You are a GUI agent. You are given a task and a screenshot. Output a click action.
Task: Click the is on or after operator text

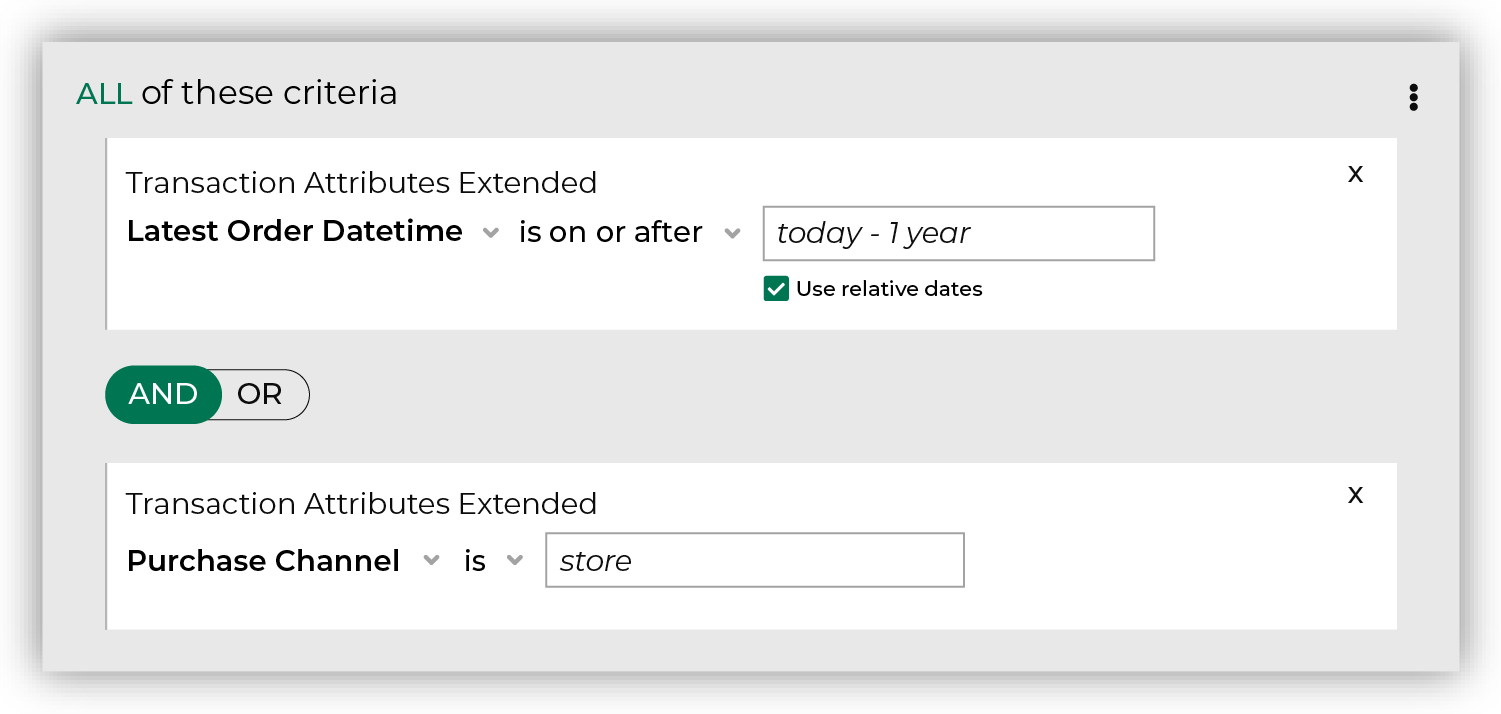click(x=610, y=232)
